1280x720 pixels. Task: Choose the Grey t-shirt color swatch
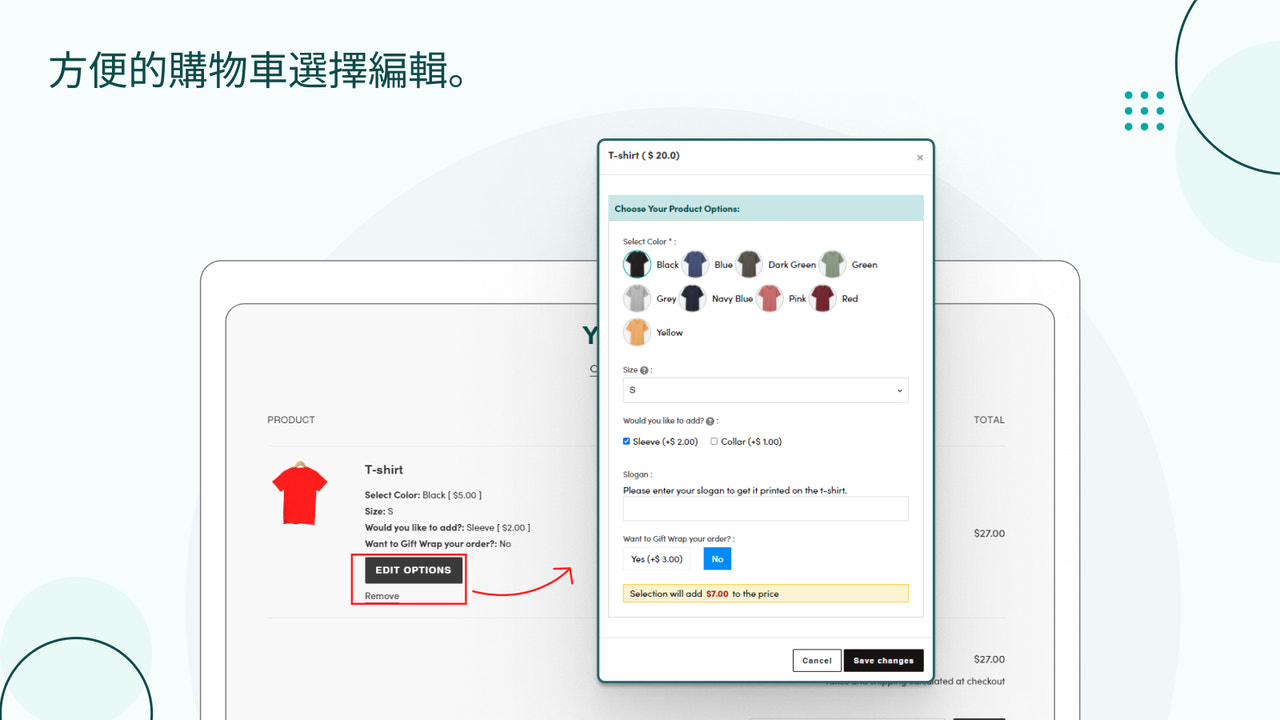pyautogui.click(x=637, y=298)
